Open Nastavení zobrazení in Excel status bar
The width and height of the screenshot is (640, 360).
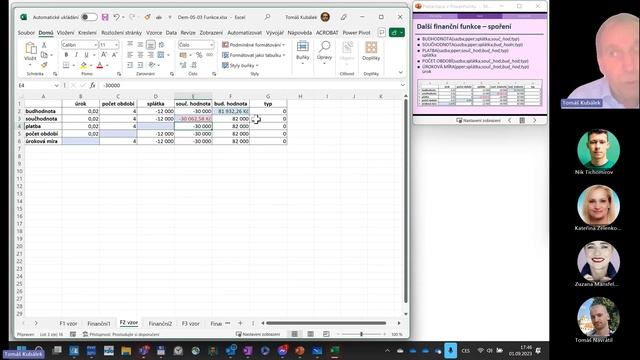coord(258,334)
